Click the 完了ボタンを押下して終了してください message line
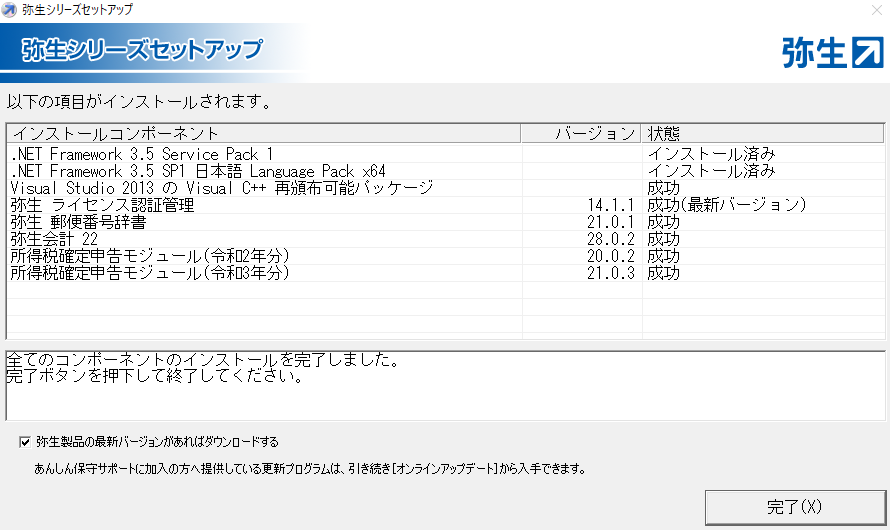 pyautogui.click(x=156, y=376)
